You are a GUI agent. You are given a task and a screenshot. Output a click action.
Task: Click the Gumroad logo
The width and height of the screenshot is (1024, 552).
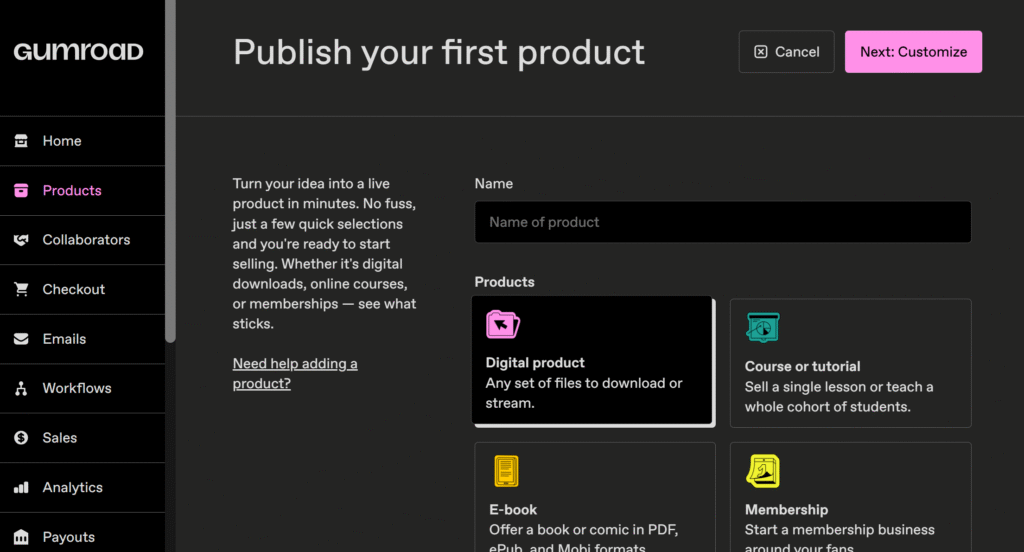pyautogui.click(x=78, y=52)
